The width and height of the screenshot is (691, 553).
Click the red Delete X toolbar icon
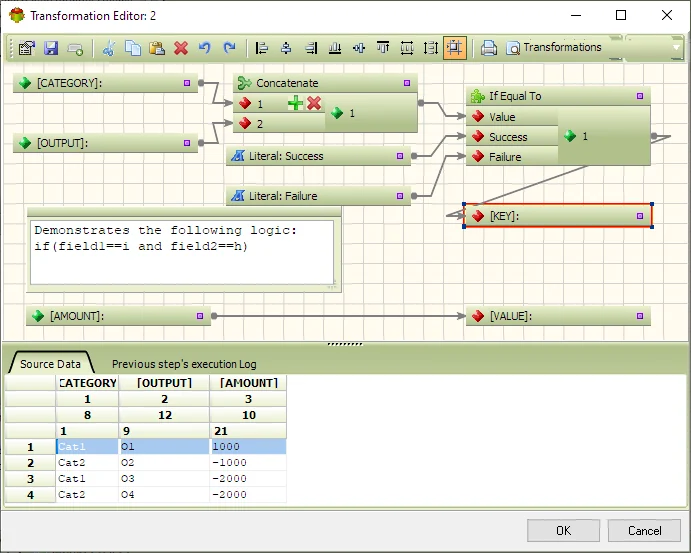tap(181, 48)
